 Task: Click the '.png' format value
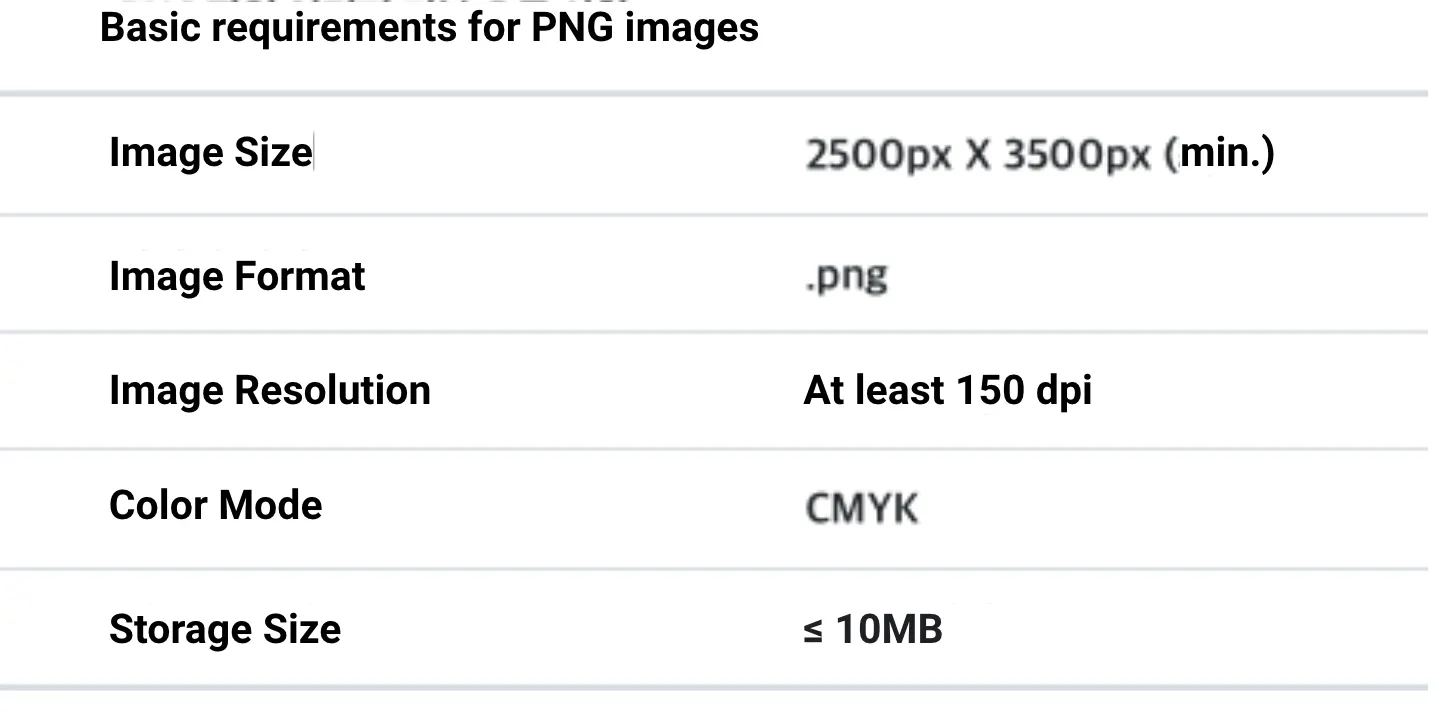point(846,277)
